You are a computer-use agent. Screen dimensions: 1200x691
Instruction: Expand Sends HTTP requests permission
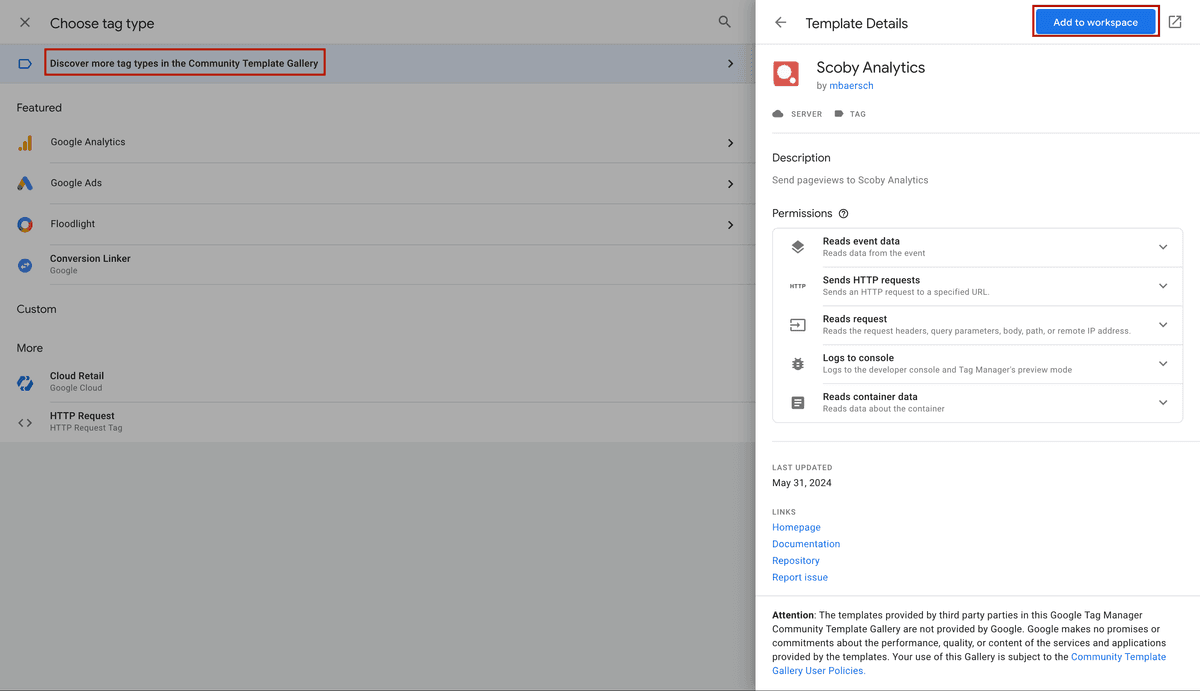pyautogui.click(x=1163, y=286)
